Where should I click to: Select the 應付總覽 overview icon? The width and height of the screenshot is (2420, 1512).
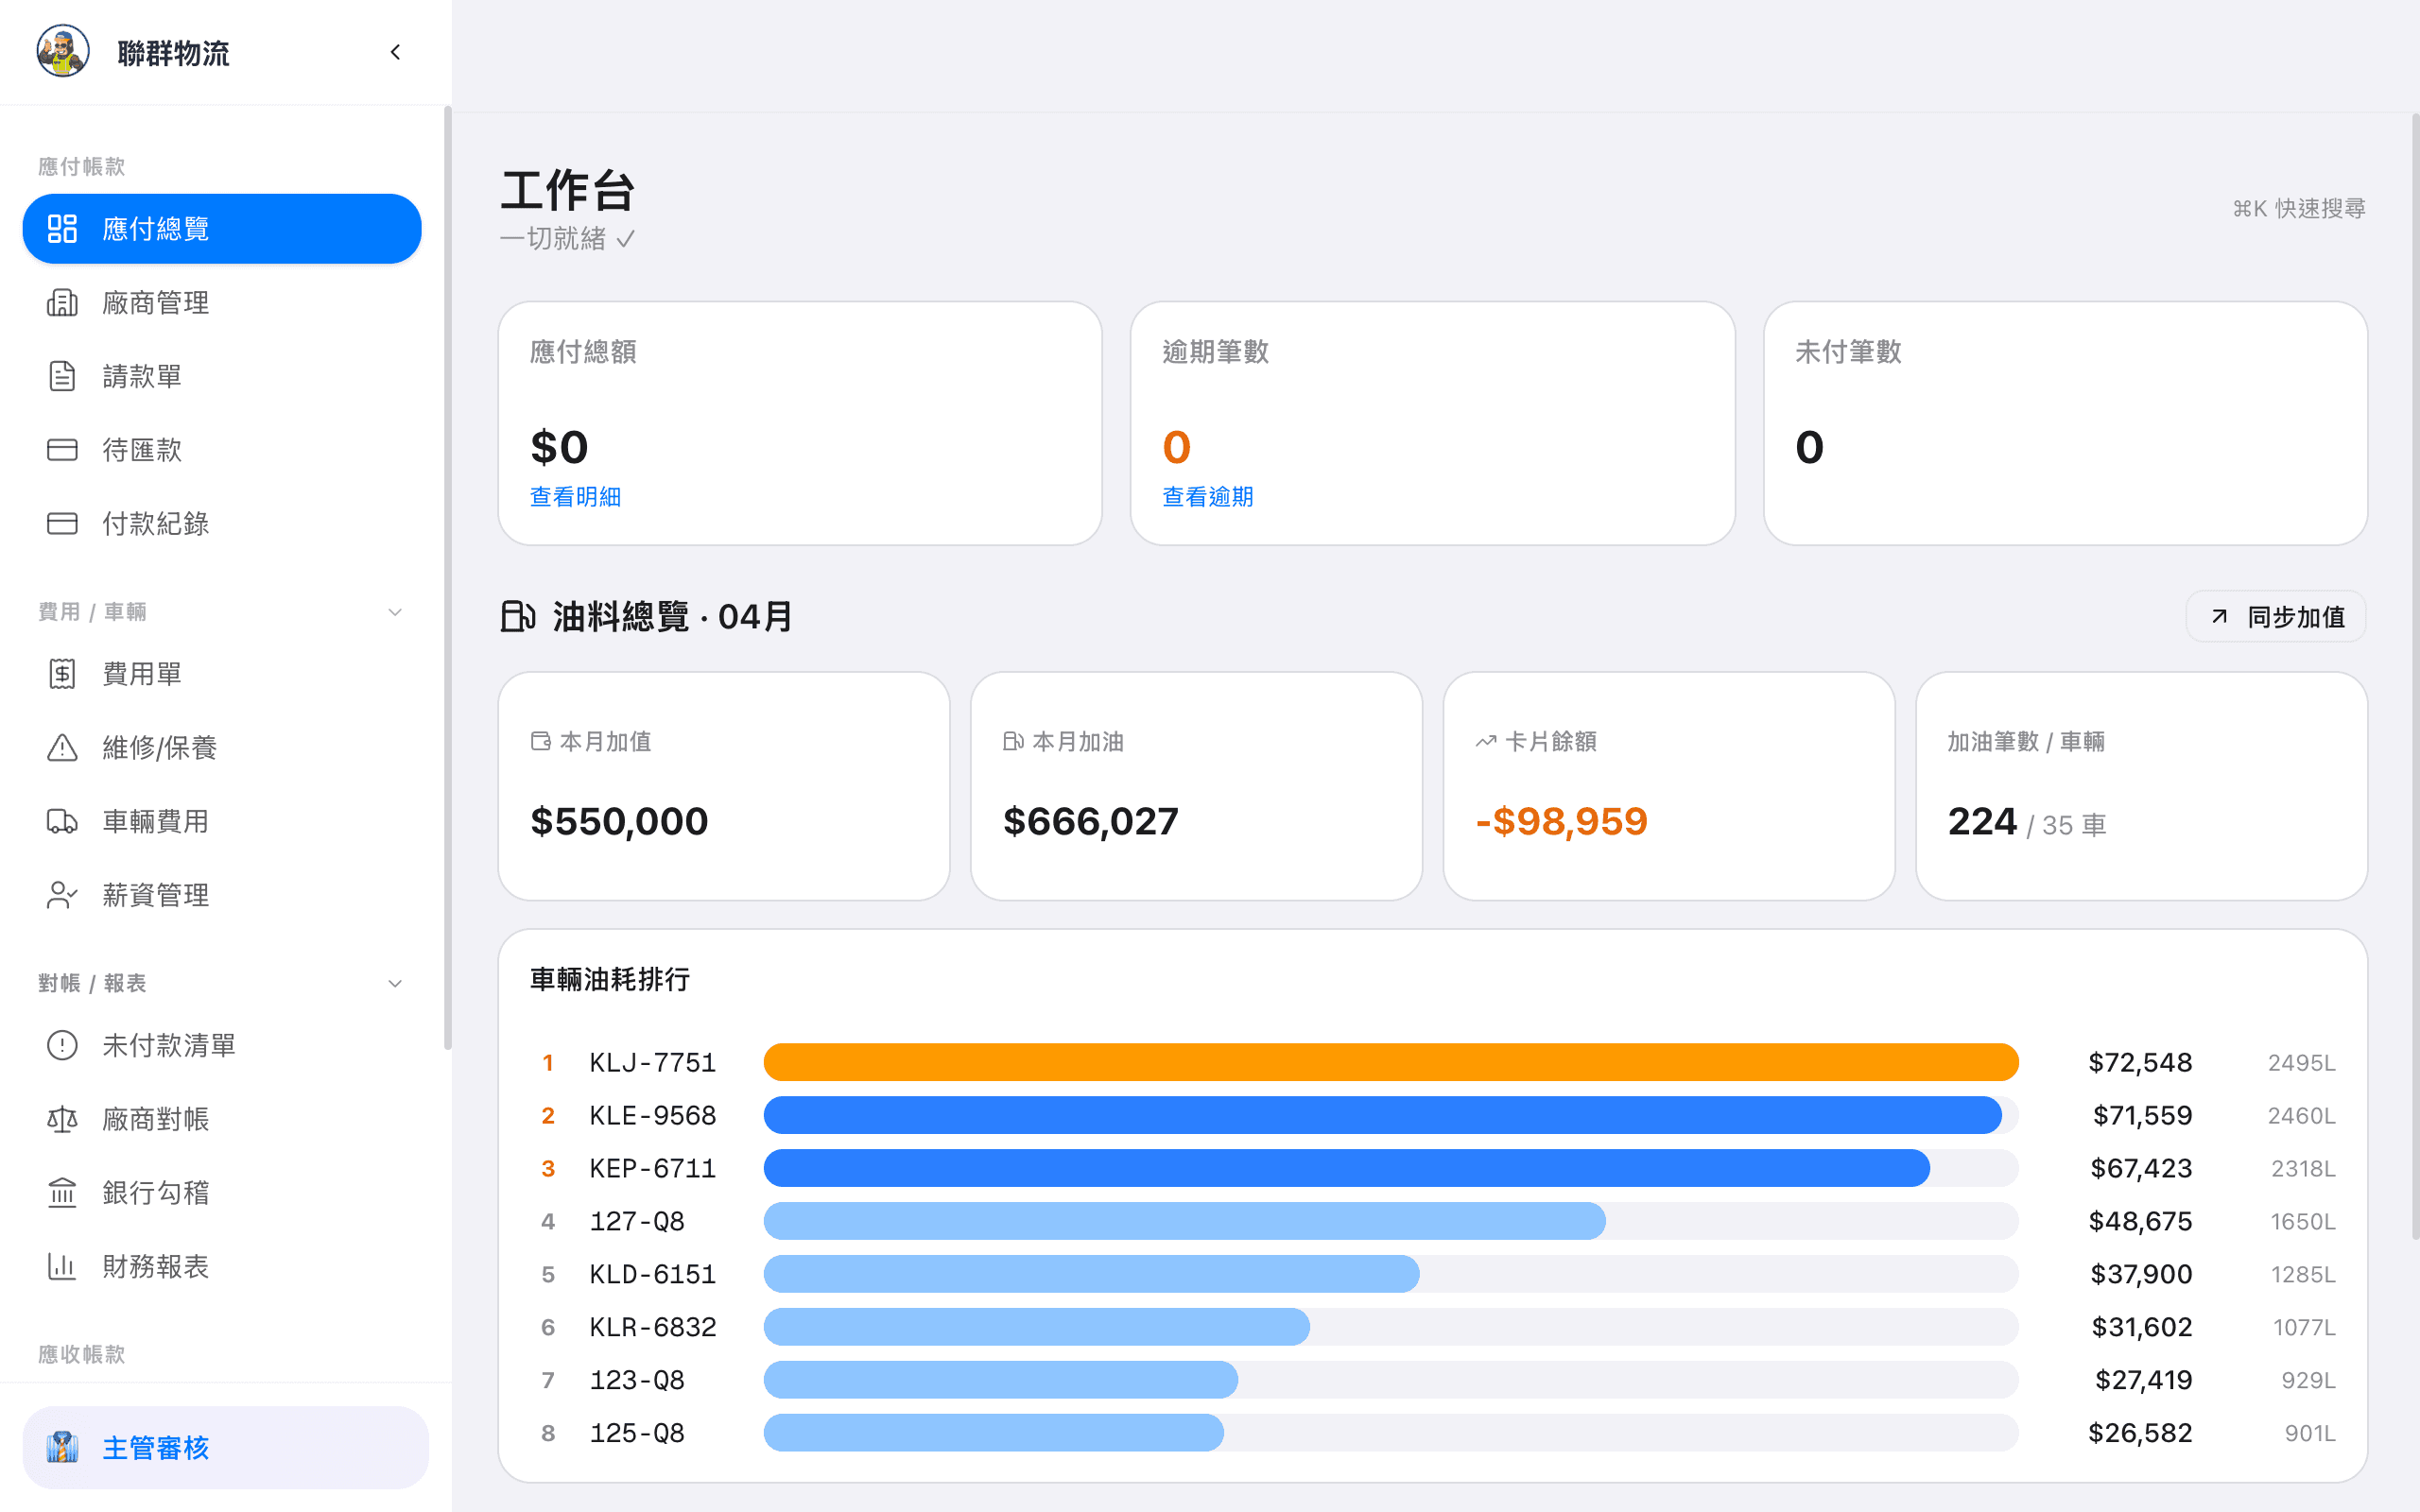pos(62,228)
